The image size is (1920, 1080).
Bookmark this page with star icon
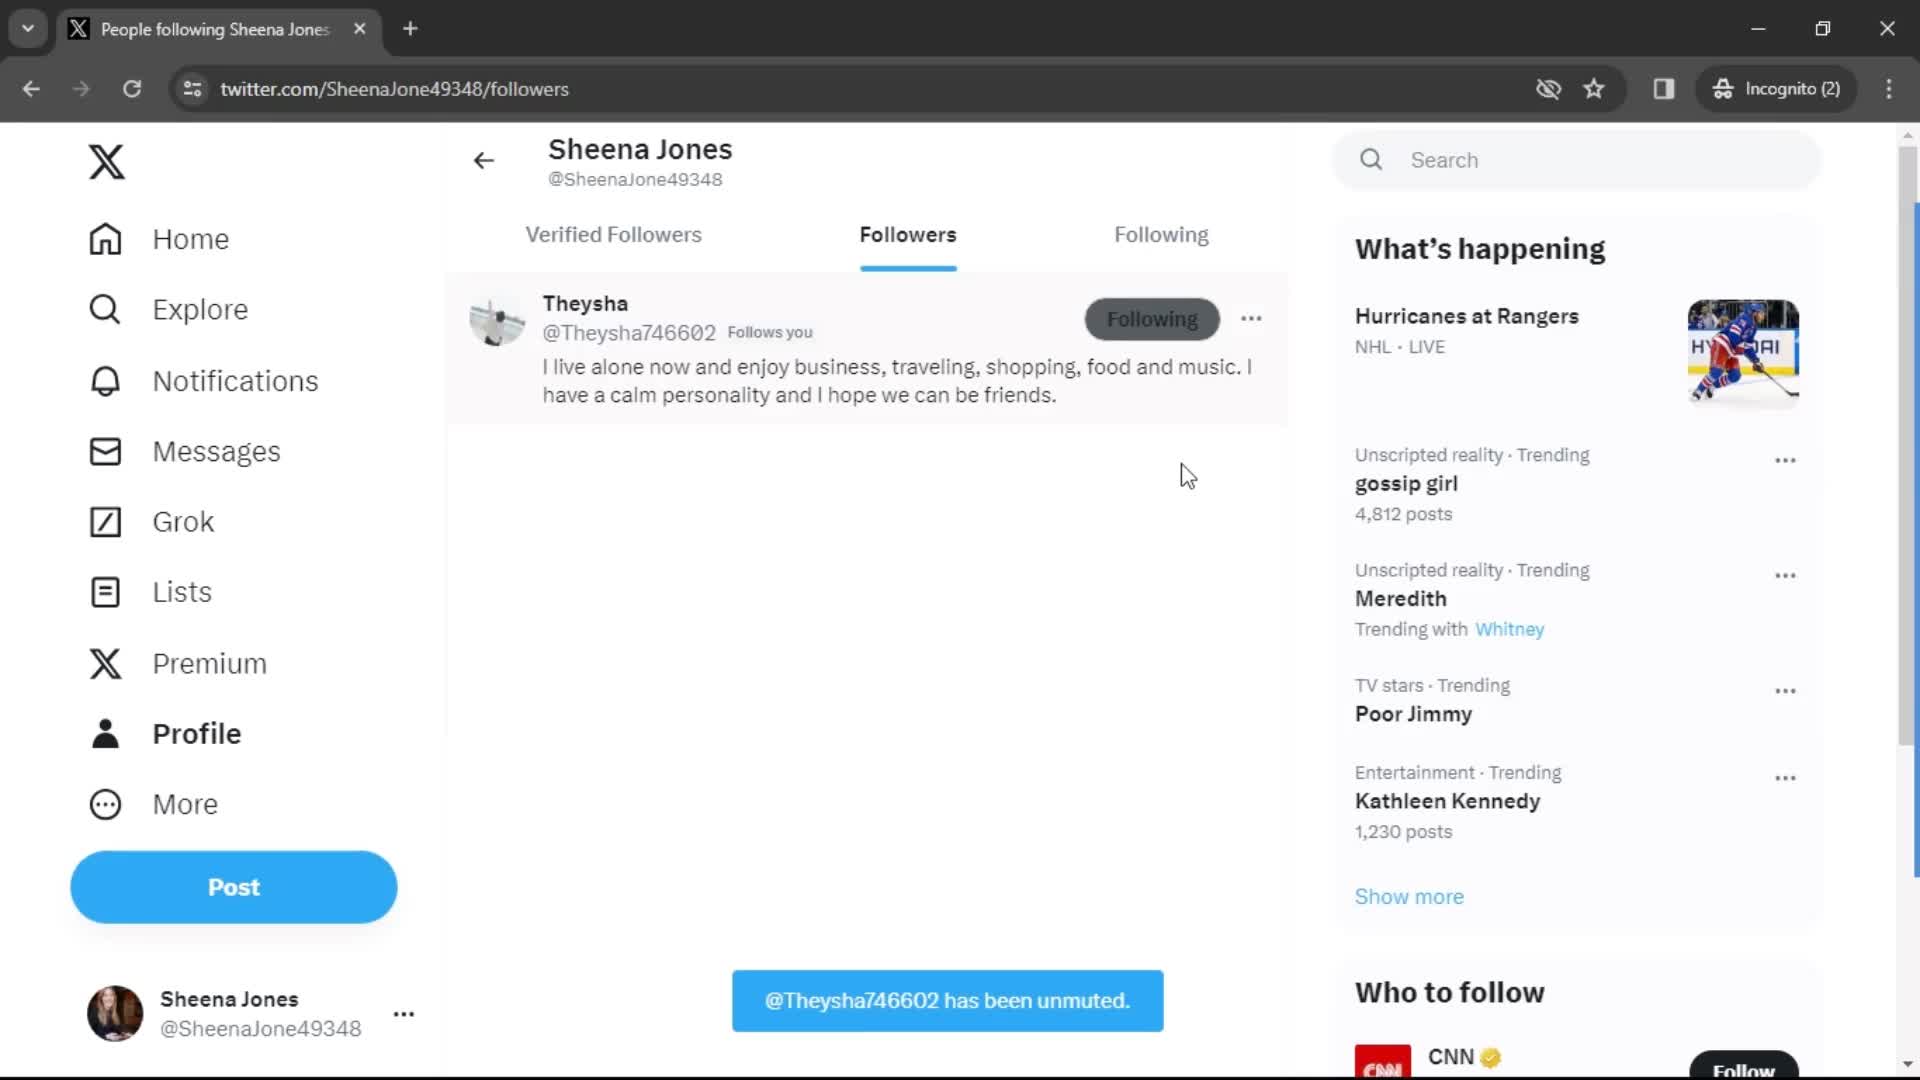tap(1594, 89)
